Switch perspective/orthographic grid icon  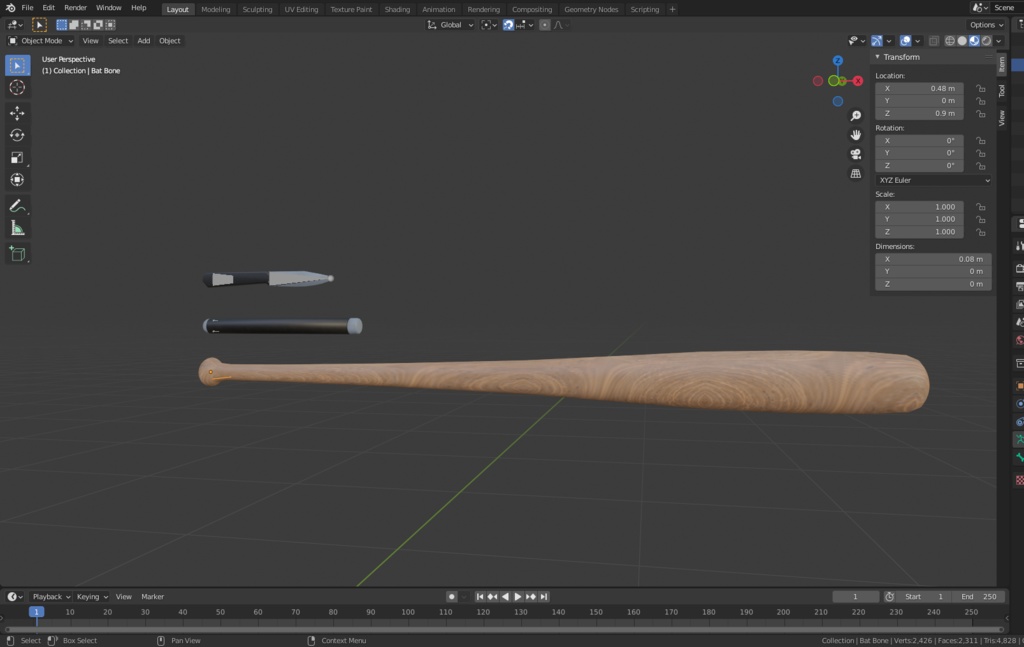[x=856, y=174]
